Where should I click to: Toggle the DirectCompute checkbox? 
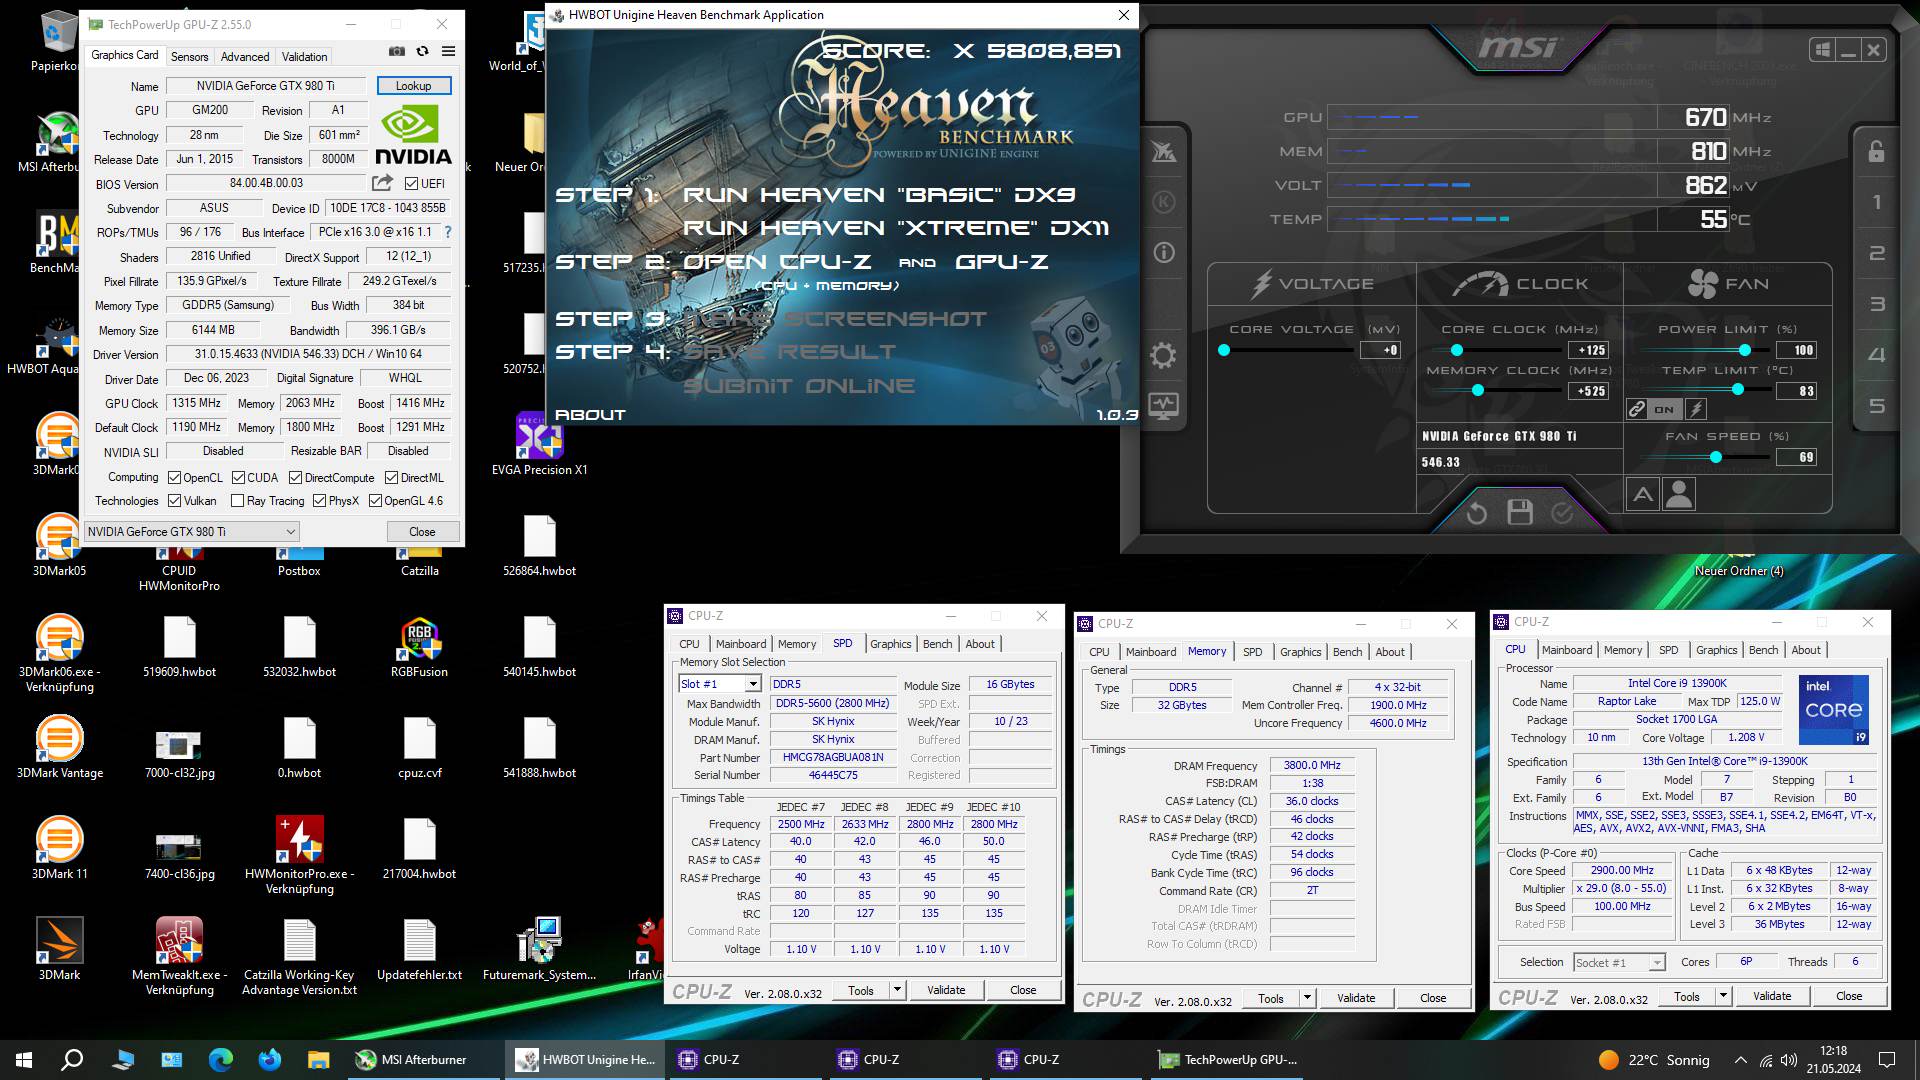coord(295,478)
